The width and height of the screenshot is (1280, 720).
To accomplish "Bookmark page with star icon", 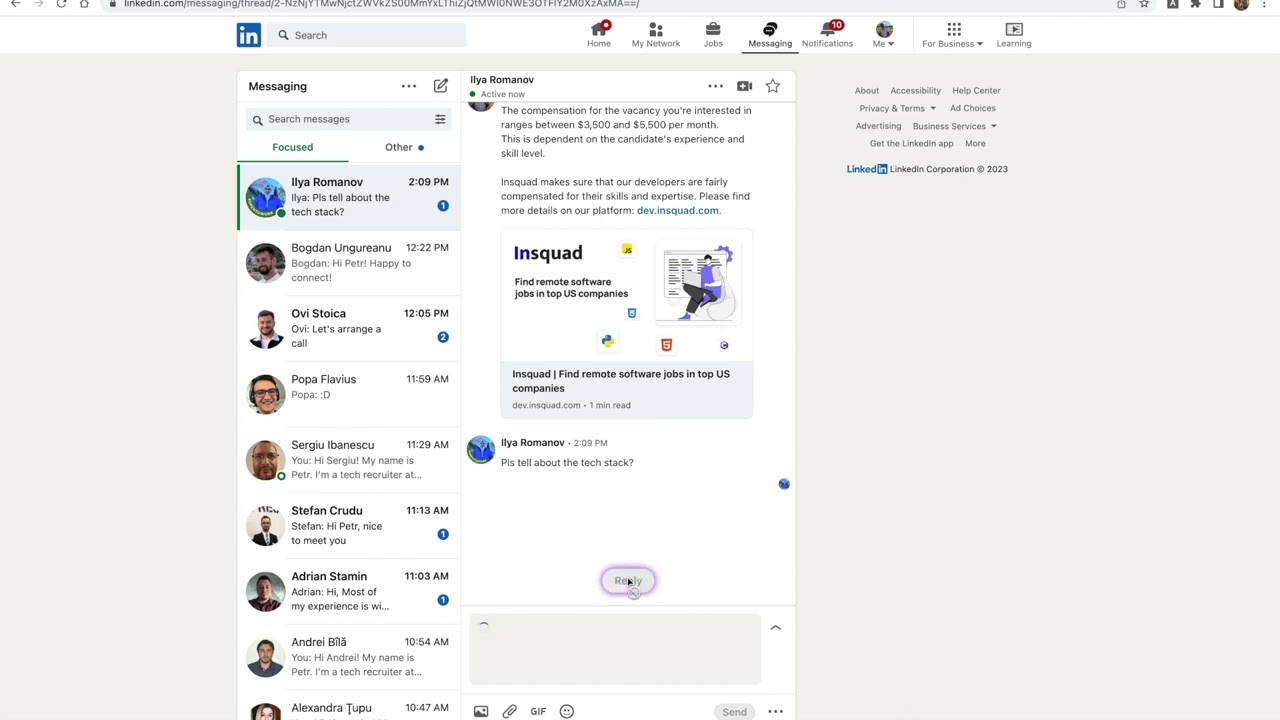I will pos(1144,4).
